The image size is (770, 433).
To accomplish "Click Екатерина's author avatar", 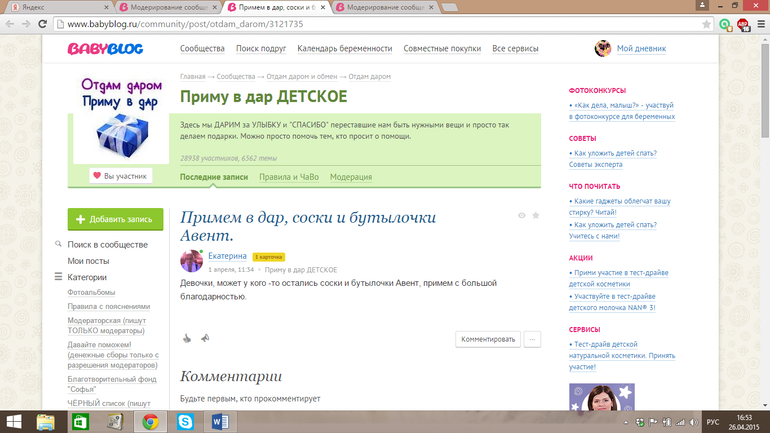I will point(191,261).
